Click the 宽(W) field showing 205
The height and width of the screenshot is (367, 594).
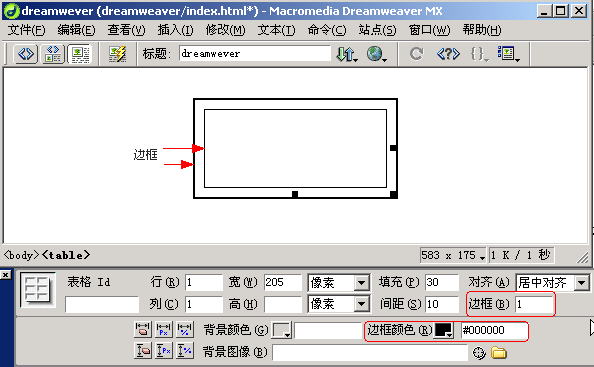click(x=283, y=283)
